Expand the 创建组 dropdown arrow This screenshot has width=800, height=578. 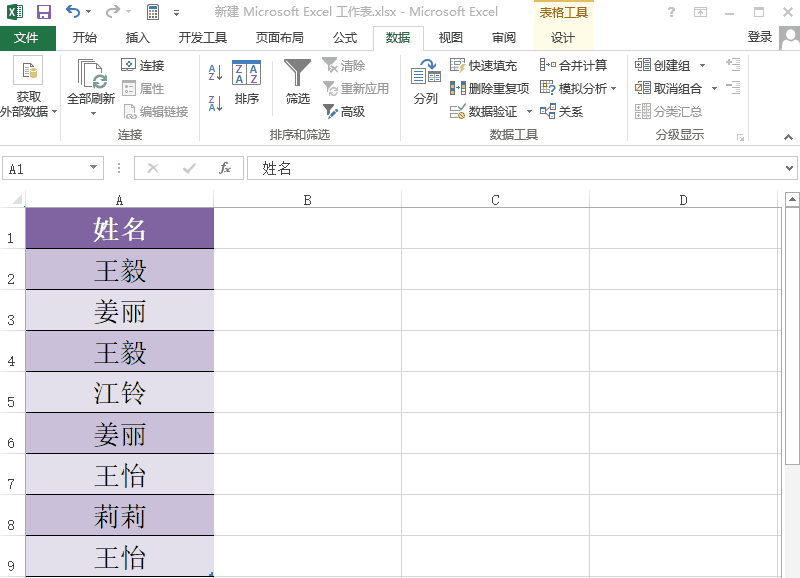(703, 65)
